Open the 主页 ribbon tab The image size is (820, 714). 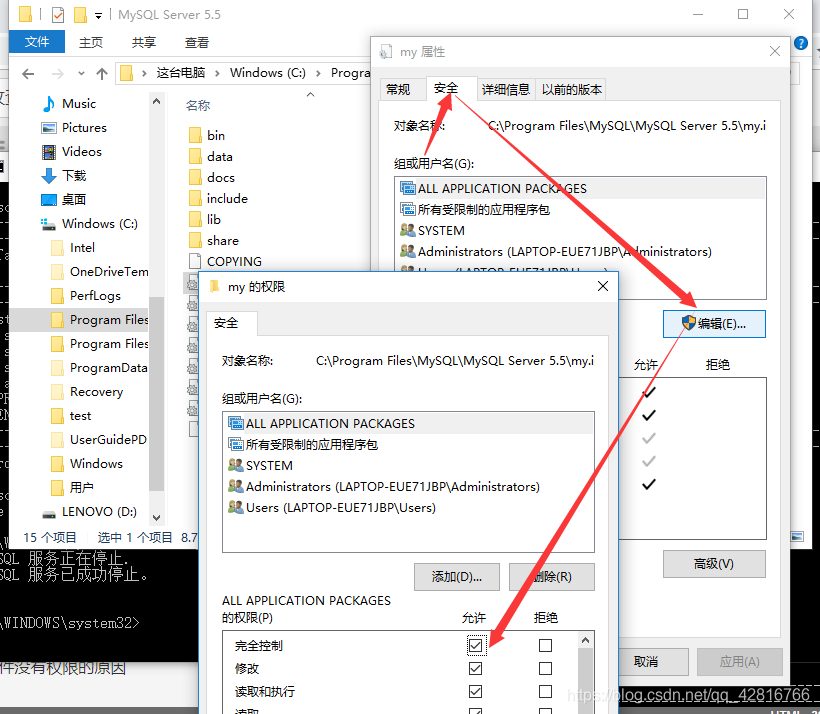coord(91,42)
